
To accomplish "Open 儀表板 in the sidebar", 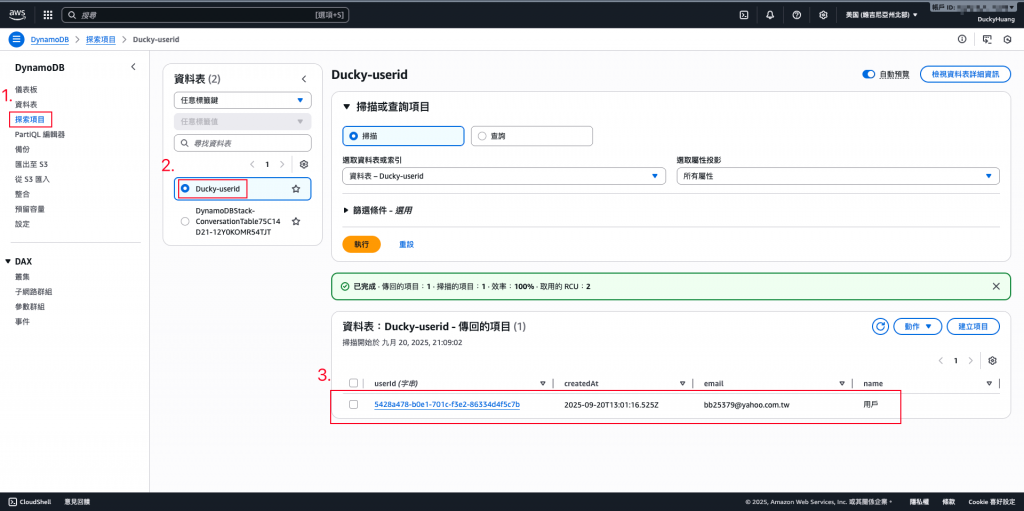I will click(27, 90).
